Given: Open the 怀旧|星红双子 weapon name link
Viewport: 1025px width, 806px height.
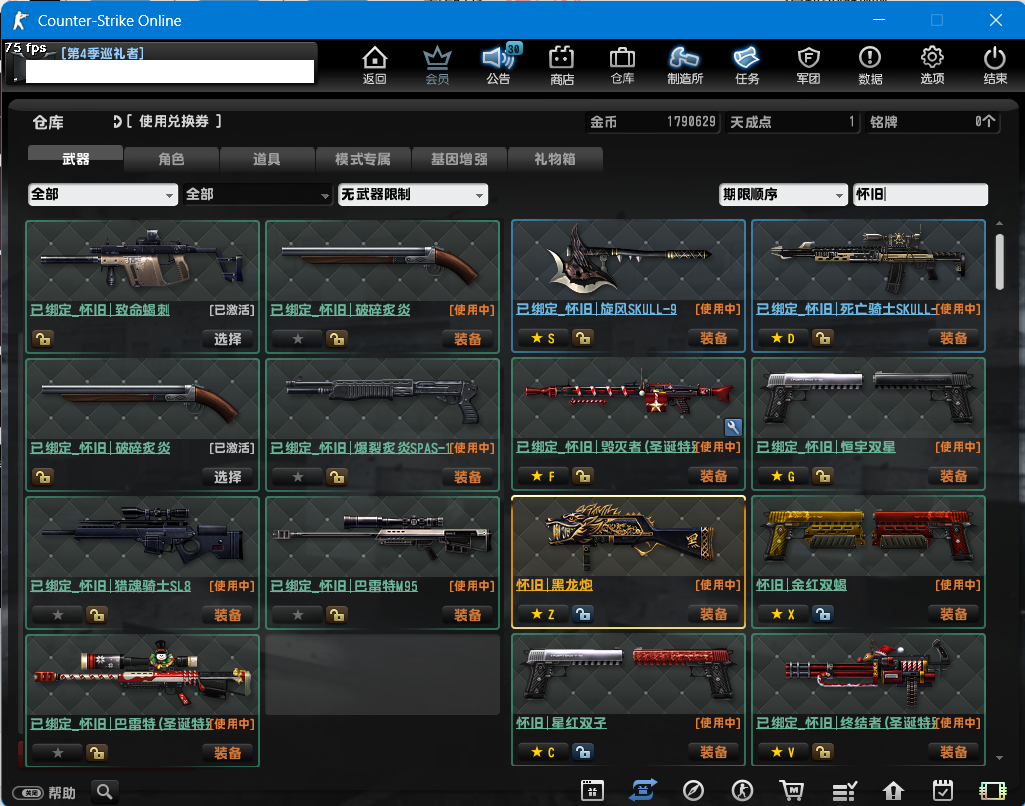Looking at the screenshot, I should pos(562,722).
